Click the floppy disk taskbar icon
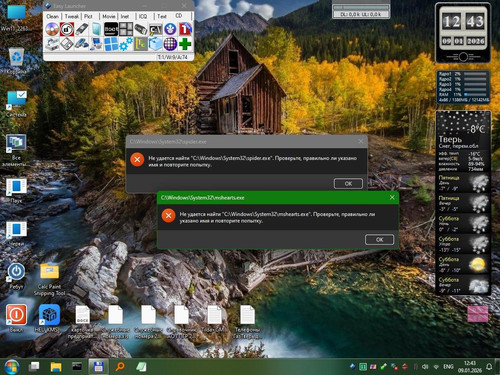 (x=98, y=367)
